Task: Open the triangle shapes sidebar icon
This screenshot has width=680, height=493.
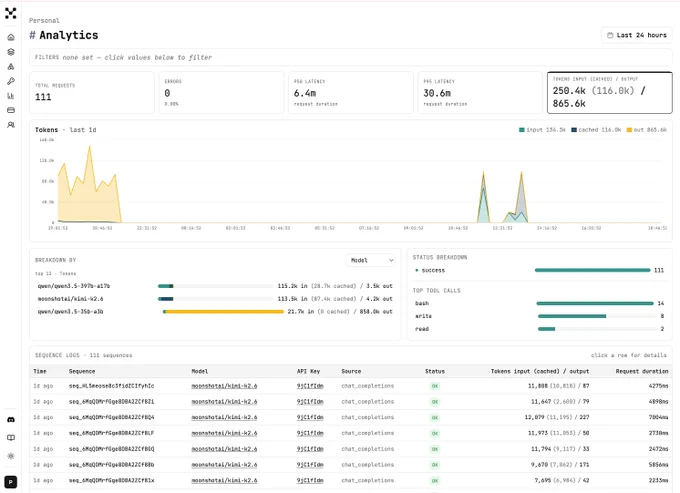Action: pyautogui.click(x=11, y=67)
